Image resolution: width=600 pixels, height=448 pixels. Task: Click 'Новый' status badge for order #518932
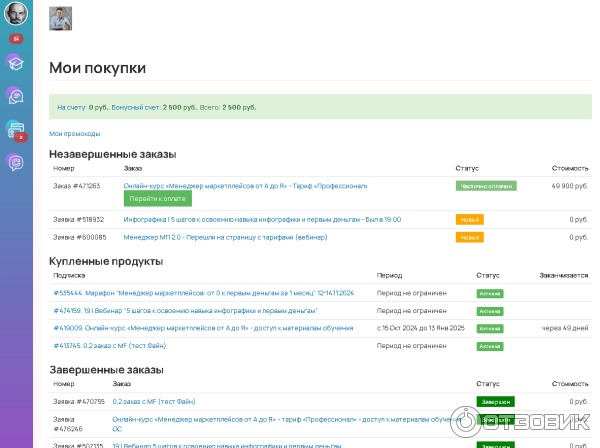click(469, 219)
